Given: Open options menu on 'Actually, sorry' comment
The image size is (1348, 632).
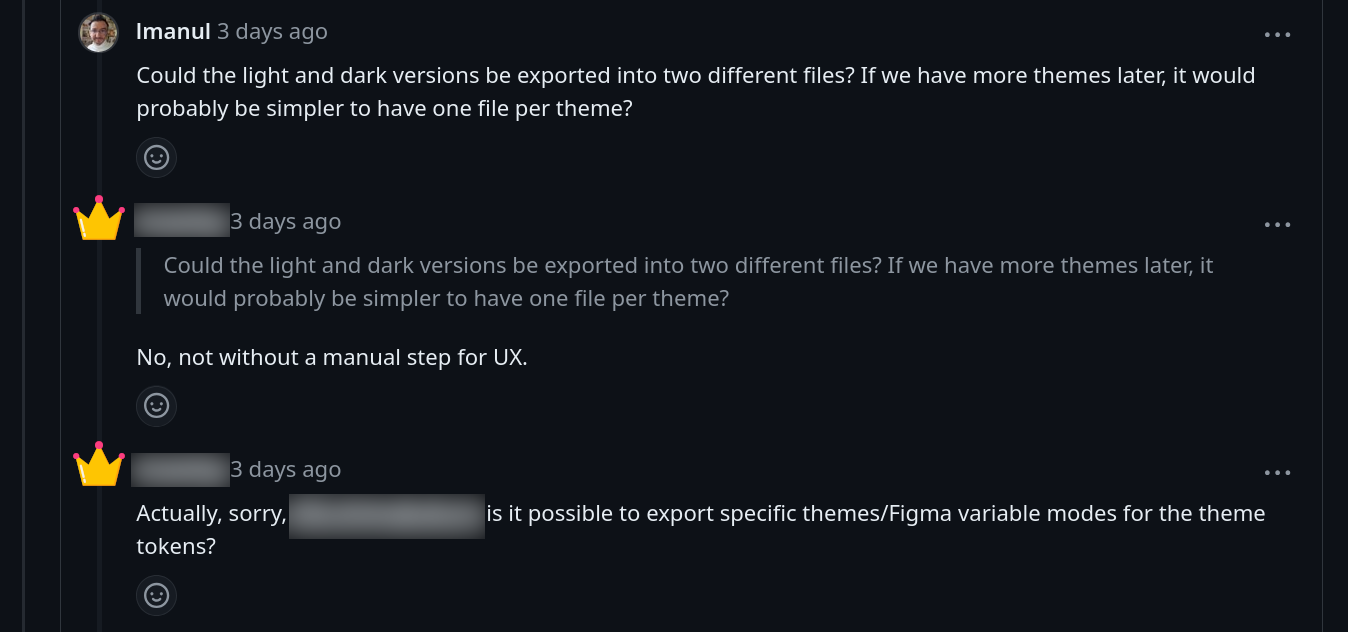Looking at the screenshot, I should pos(1277,472).
